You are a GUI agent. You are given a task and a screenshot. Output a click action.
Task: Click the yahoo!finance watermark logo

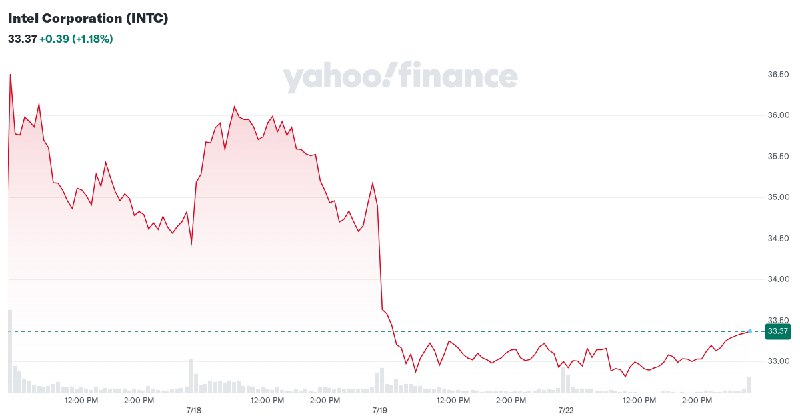click(400, 78)
